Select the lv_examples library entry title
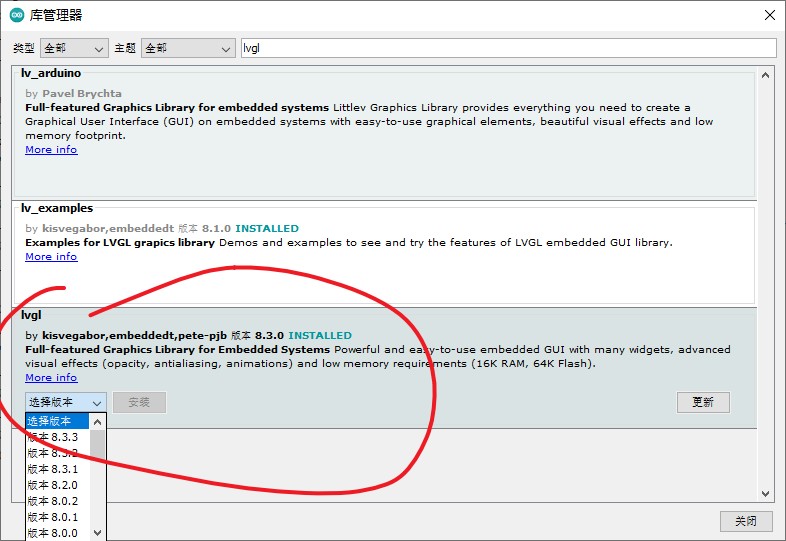The width and height of the screenshot is (786, 541). click(x=57, y=208)
